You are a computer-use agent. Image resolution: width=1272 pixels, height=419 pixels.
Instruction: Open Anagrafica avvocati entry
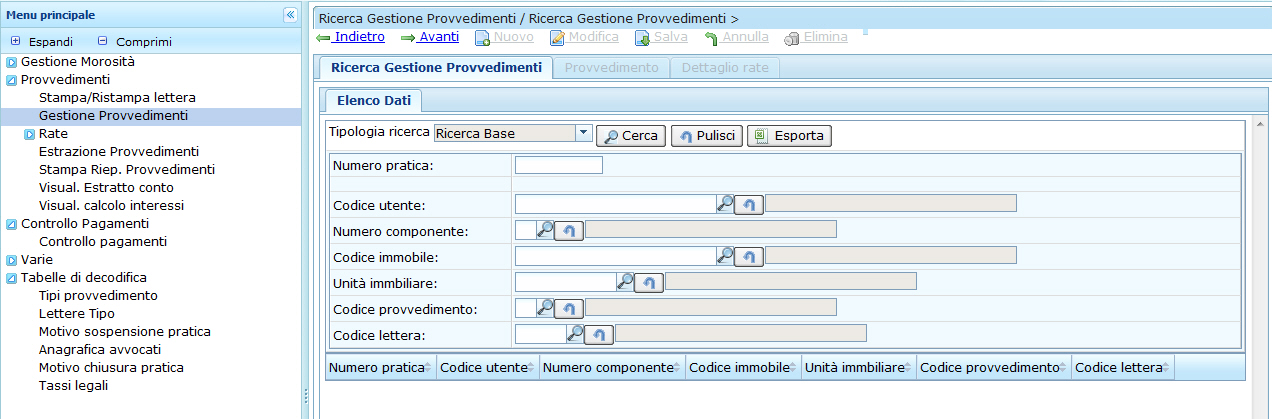100,350
